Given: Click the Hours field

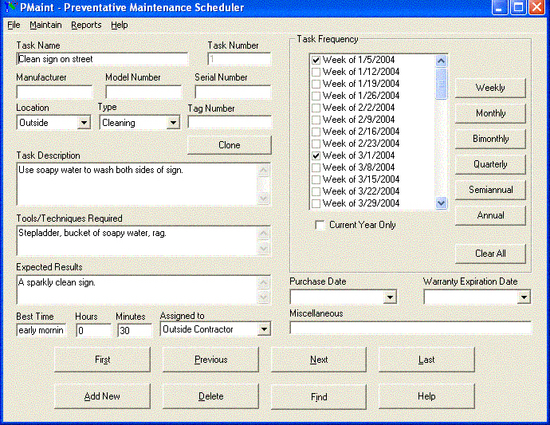Looking at the screenshot, I should click(93, 330).
